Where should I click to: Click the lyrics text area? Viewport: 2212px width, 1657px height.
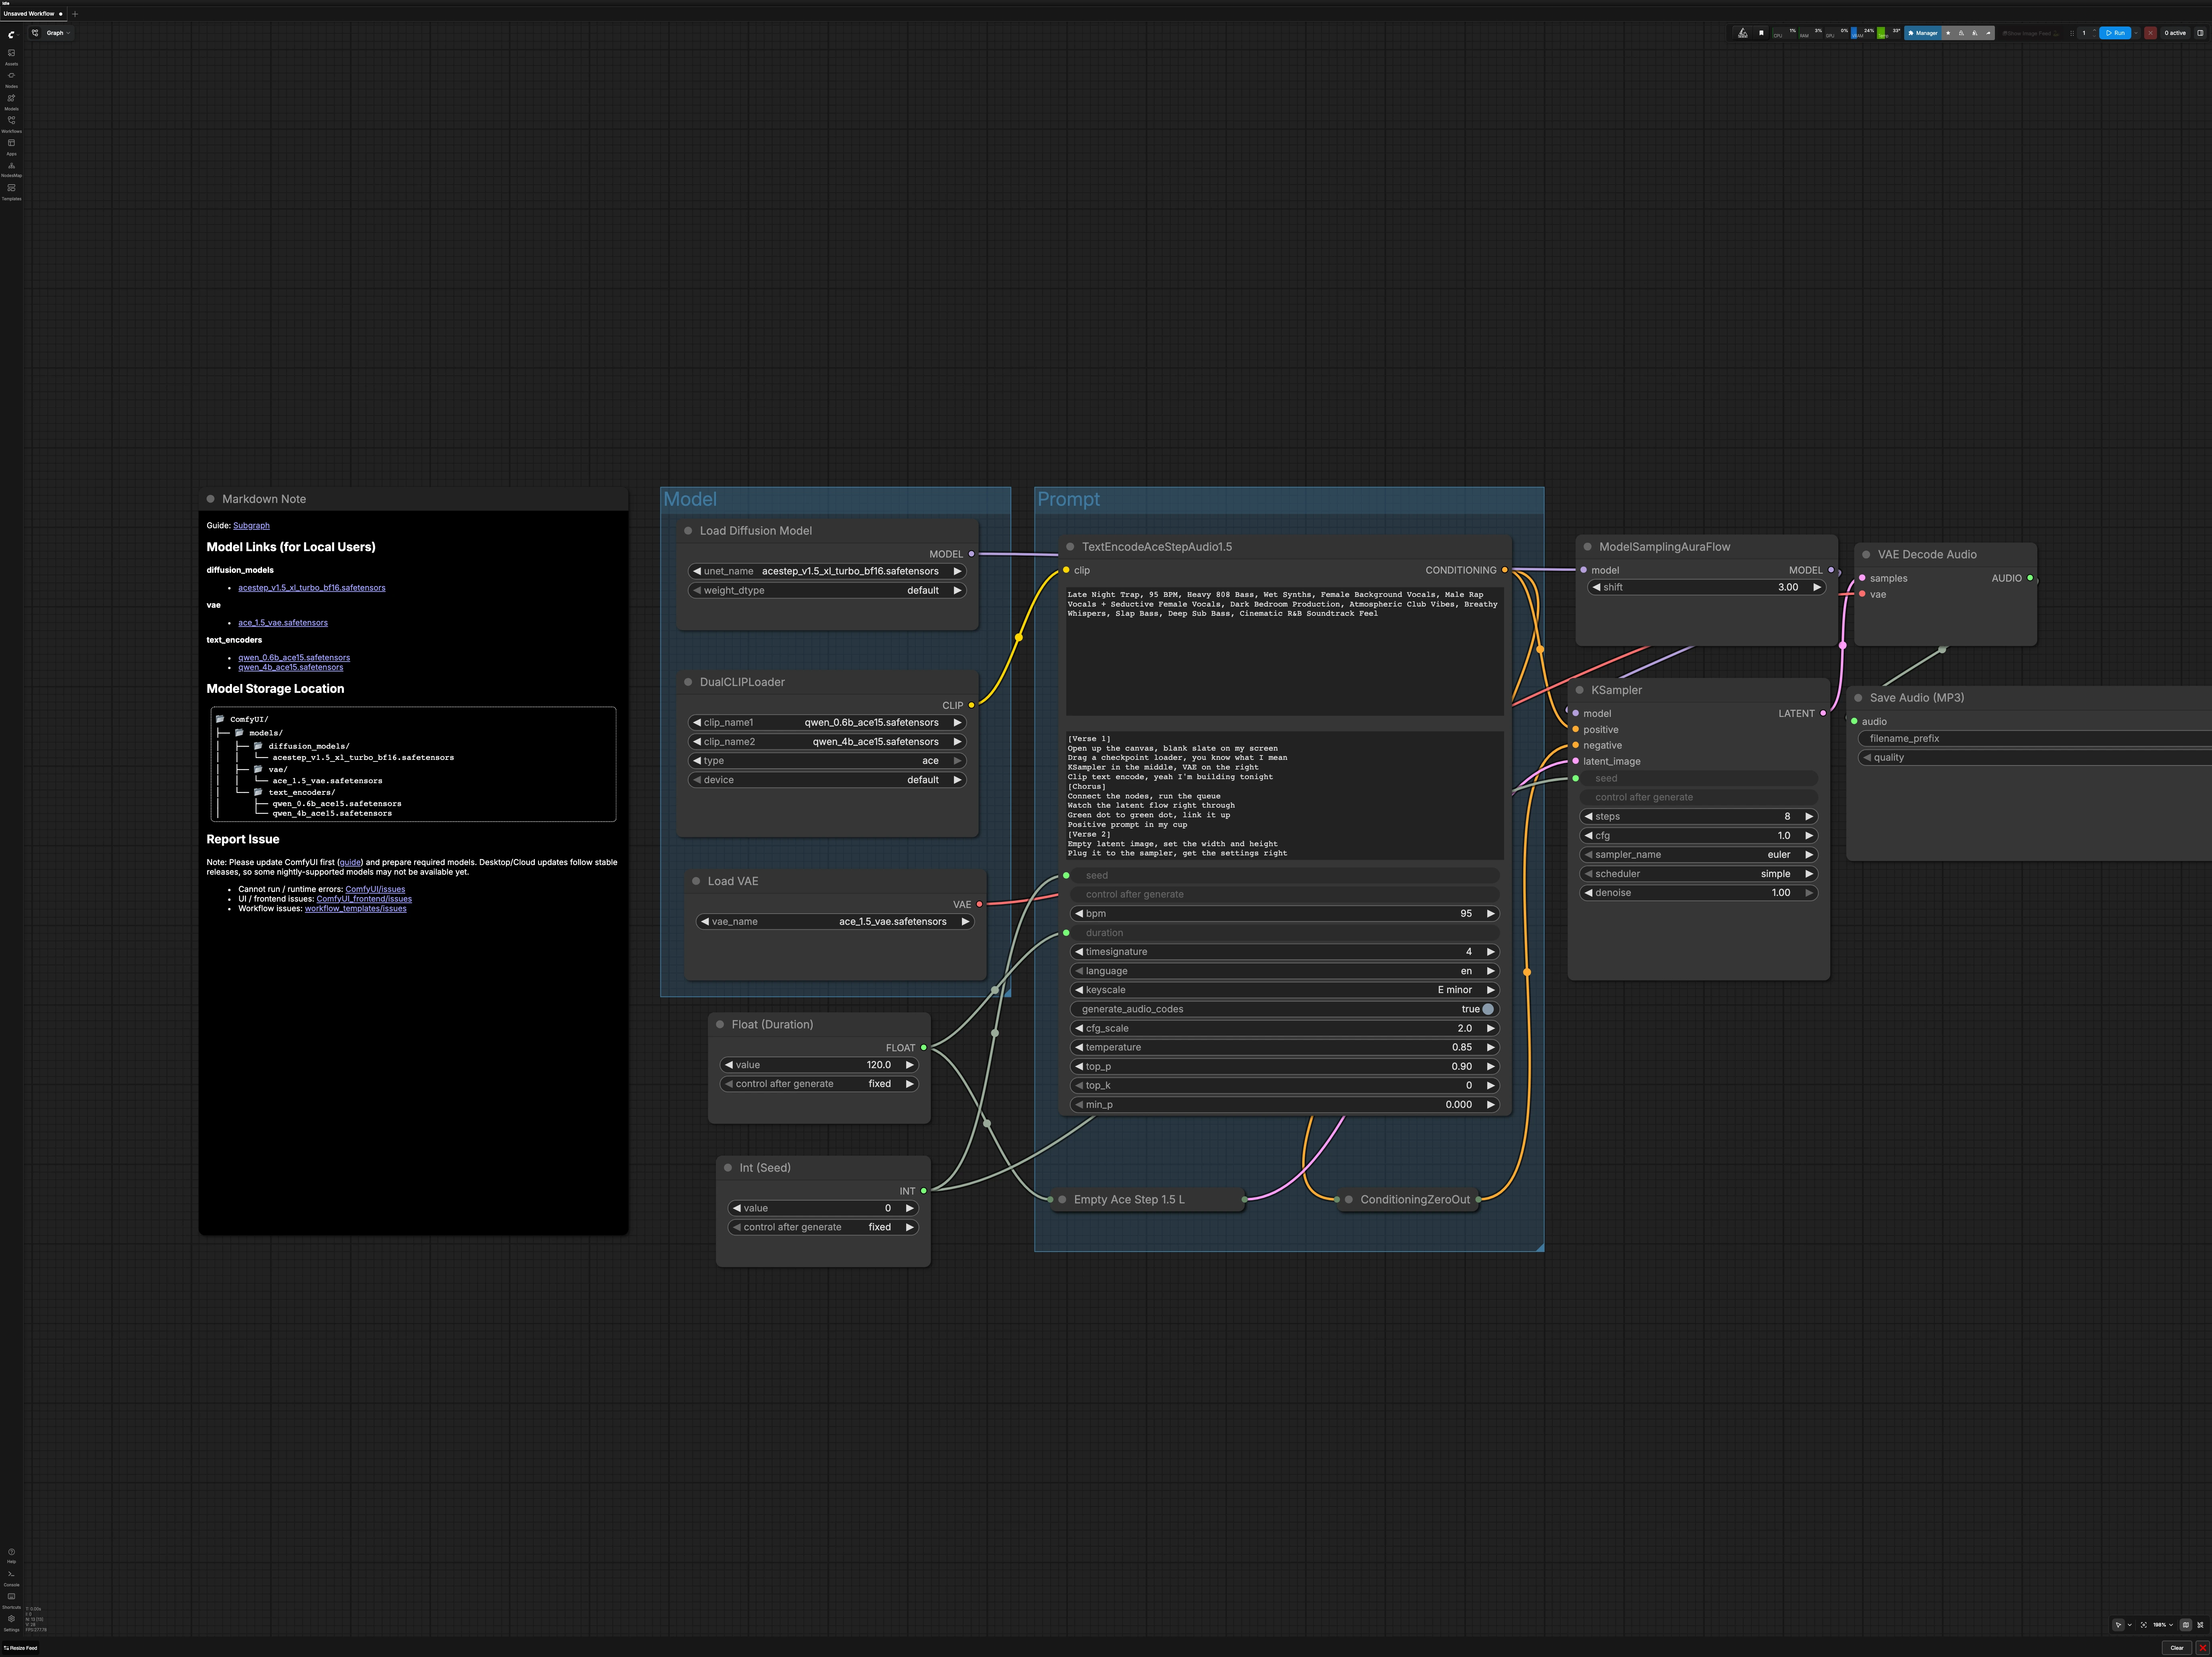1285,795
